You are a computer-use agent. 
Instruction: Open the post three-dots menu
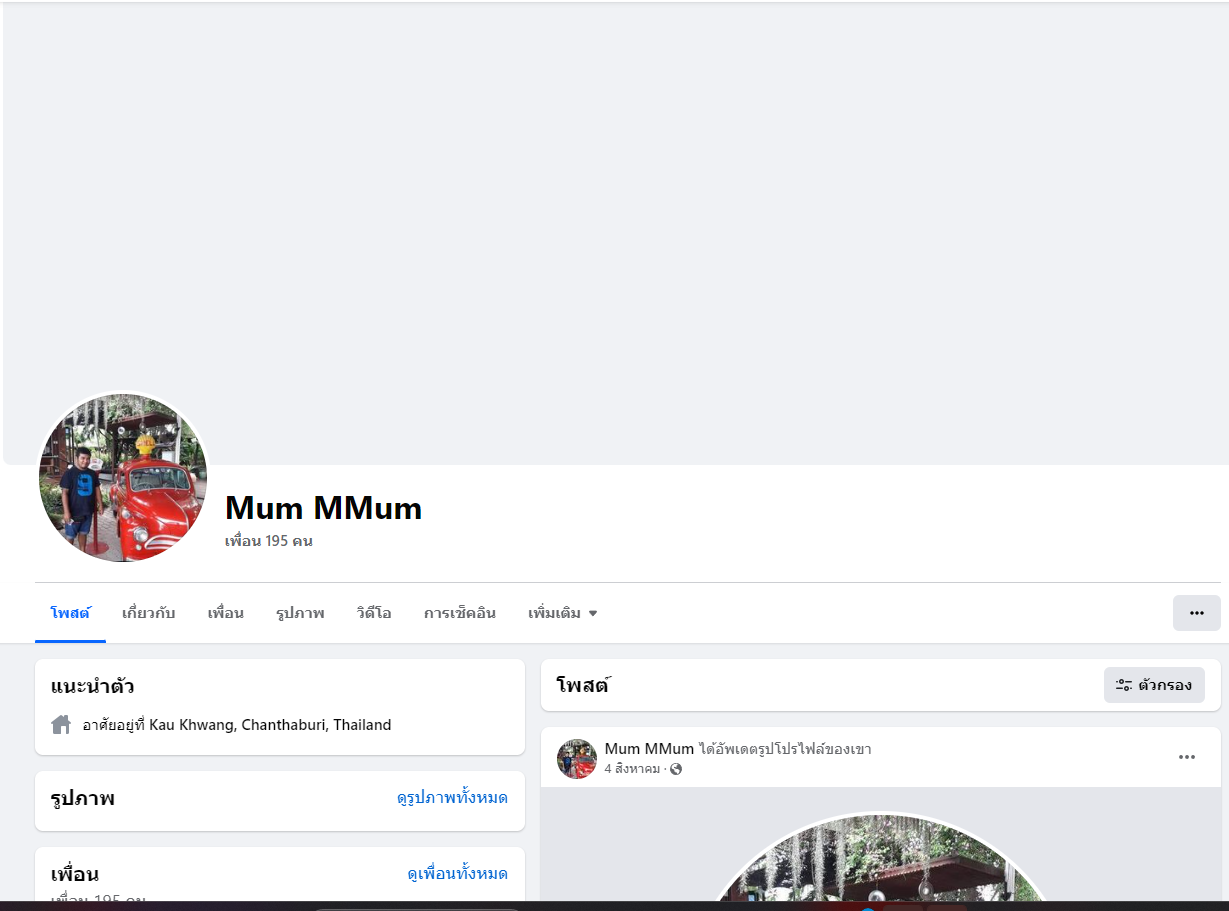tap(1187, 757)
